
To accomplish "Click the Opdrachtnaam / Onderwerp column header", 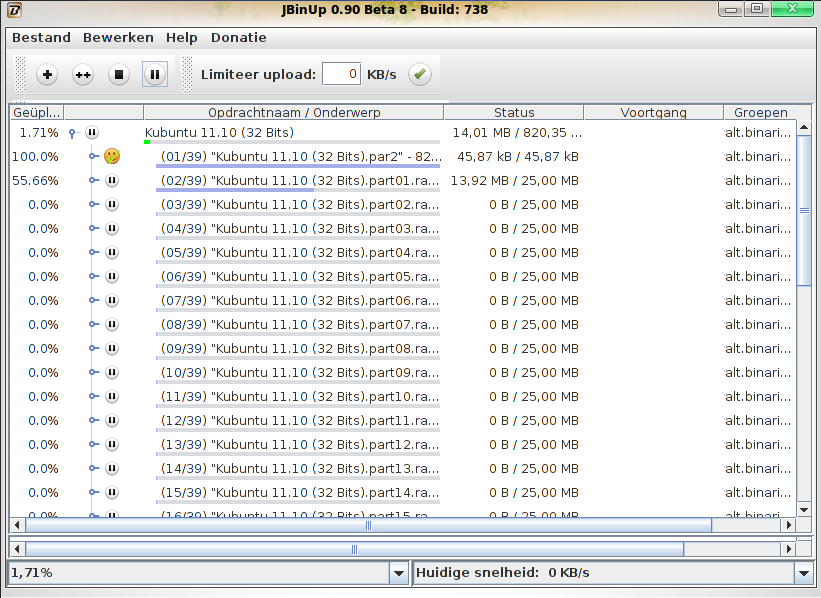I will (294, 112).
